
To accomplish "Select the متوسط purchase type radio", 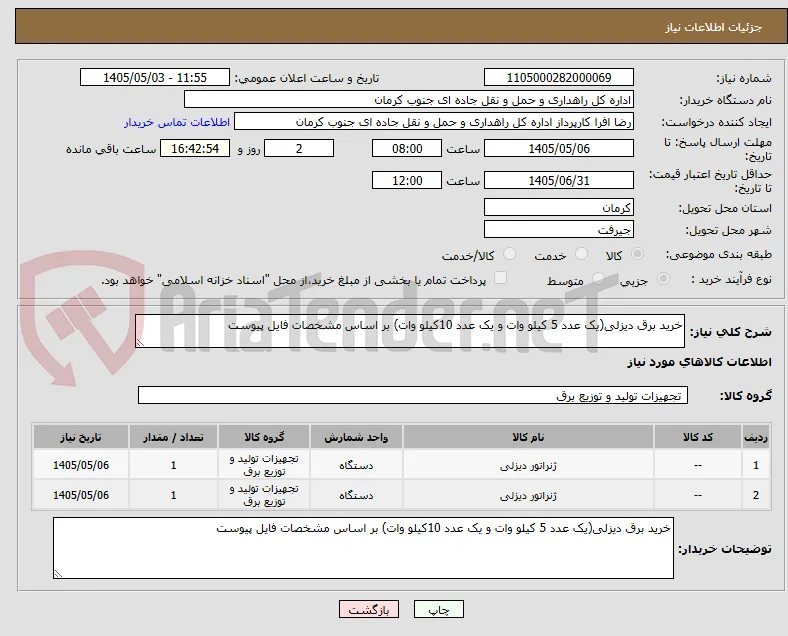I will pos(598,279).
